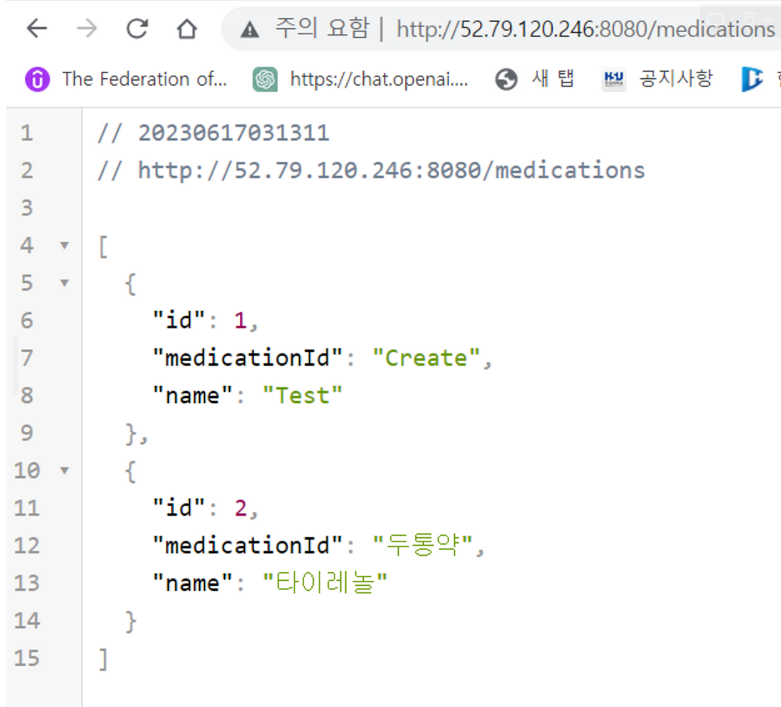Click the green OpenAI bookmark icon
Screen dimensions: 781x707
pos(265,79)
